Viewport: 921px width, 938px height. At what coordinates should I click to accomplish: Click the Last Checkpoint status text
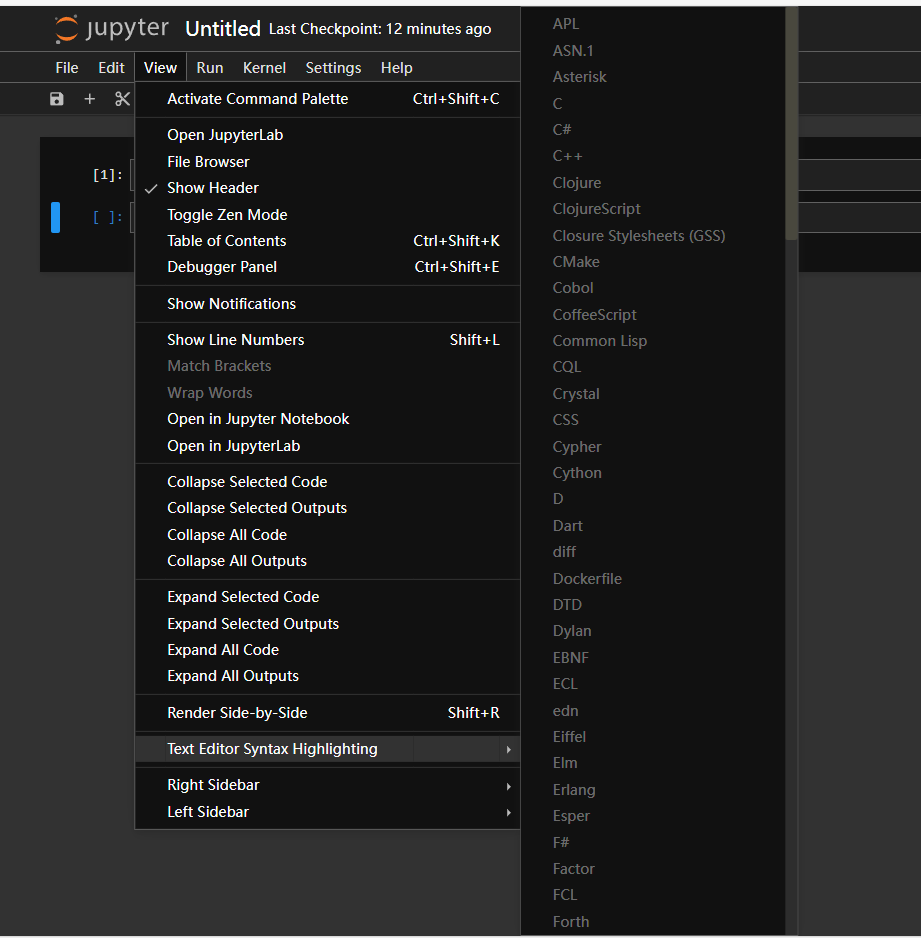[x=380, y=29]
